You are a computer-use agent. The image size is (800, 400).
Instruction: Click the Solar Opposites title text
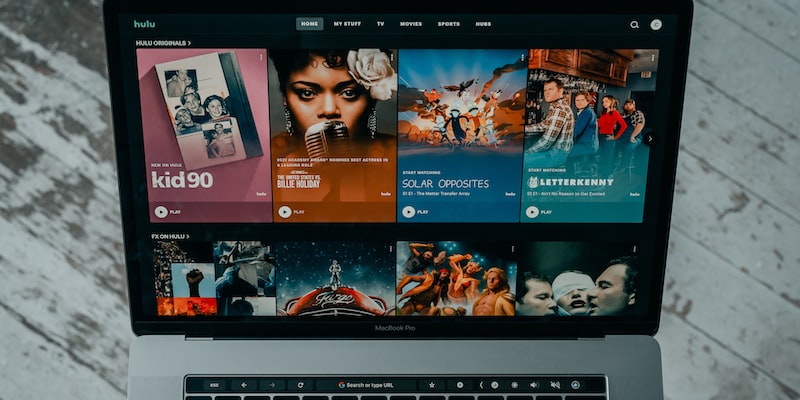pos(445,184)
